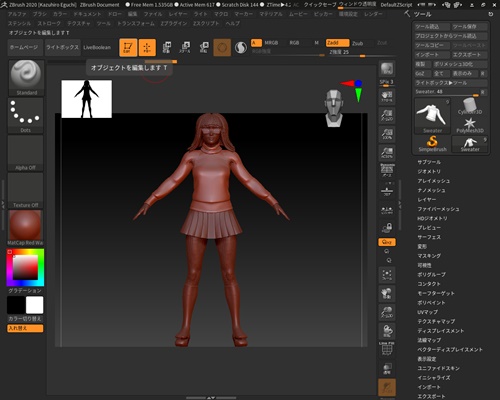This screenshot has height=400, width=500.
Task: Open the ブラシ menu
Action: point(40,14)
